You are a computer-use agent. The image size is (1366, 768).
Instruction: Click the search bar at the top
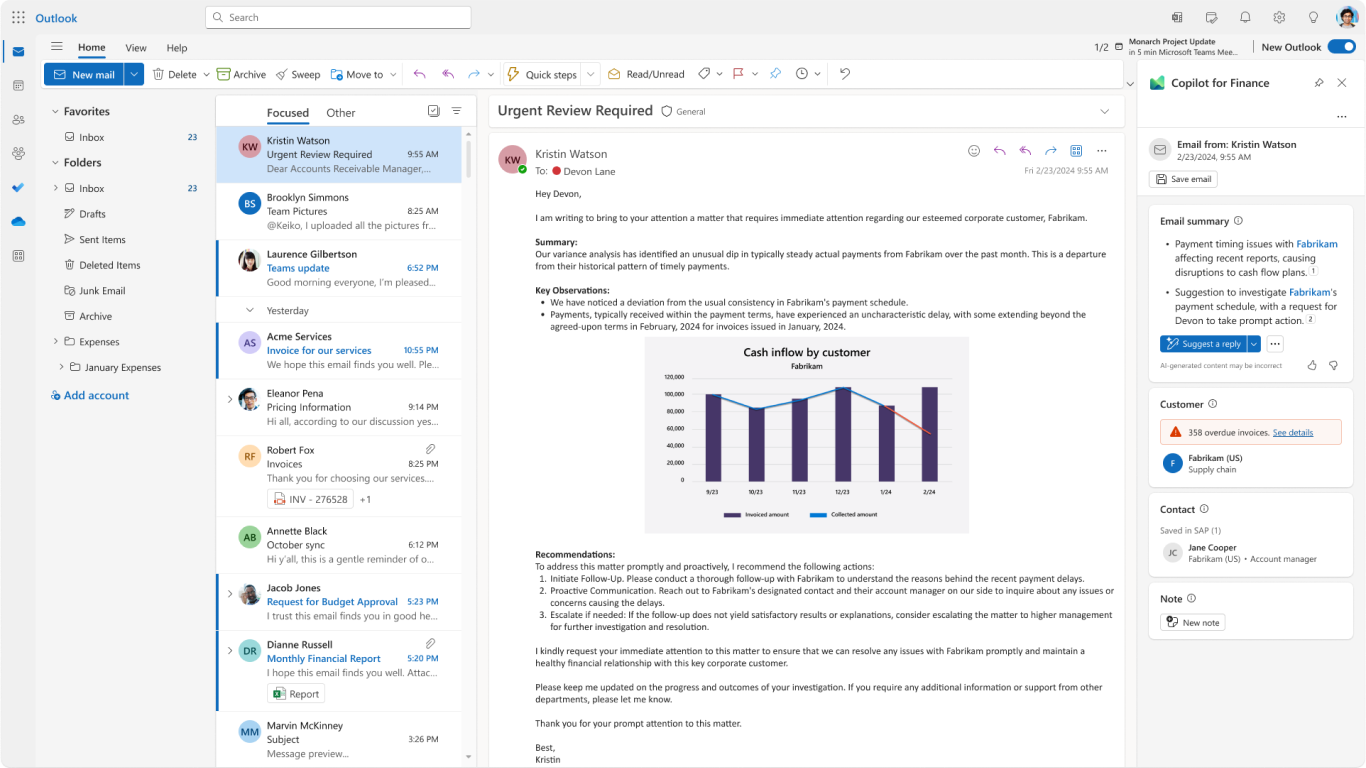point(337,17)
